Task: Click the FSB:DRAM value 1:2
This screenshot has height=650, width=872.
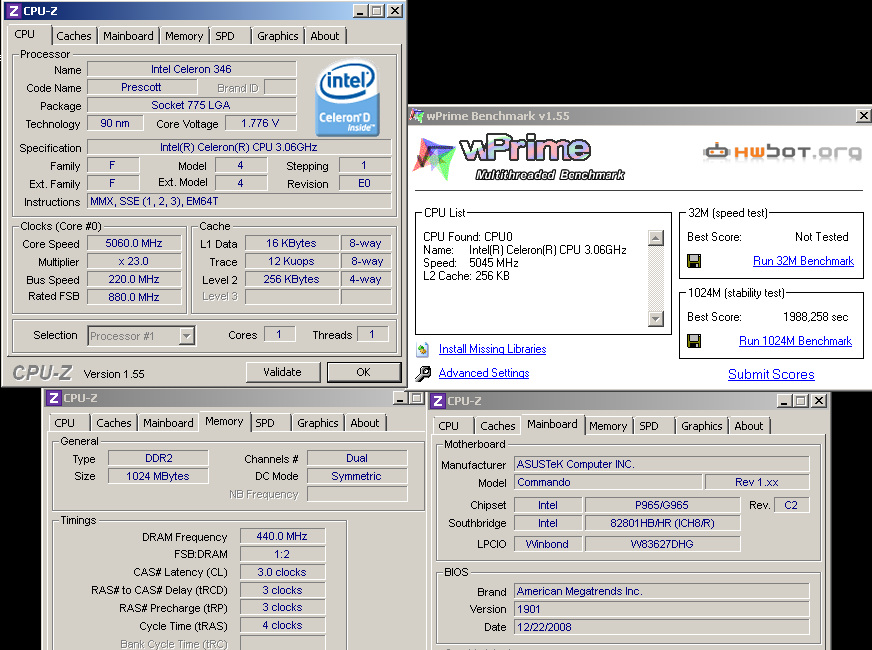Action: pyautogui.click(x=282, y=554)
